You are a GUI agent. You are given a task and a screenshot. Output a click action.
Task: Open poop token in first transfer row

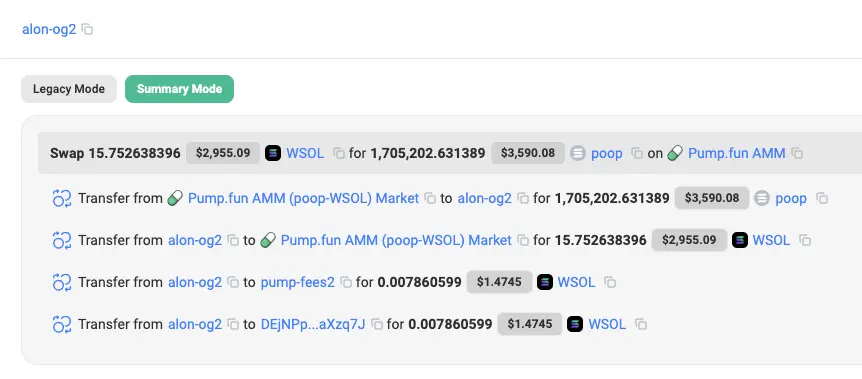pyautogui.click(x=791, y=198)
